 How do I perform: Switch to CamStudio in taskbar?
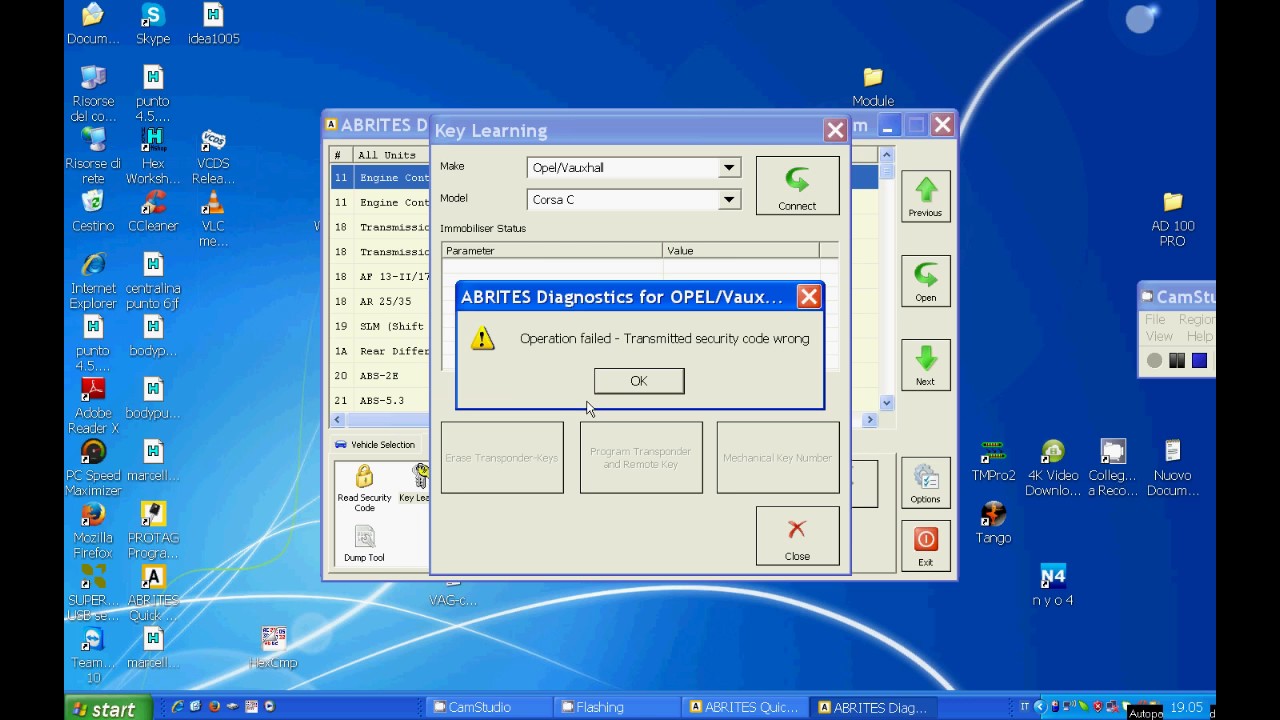[489, 707]
